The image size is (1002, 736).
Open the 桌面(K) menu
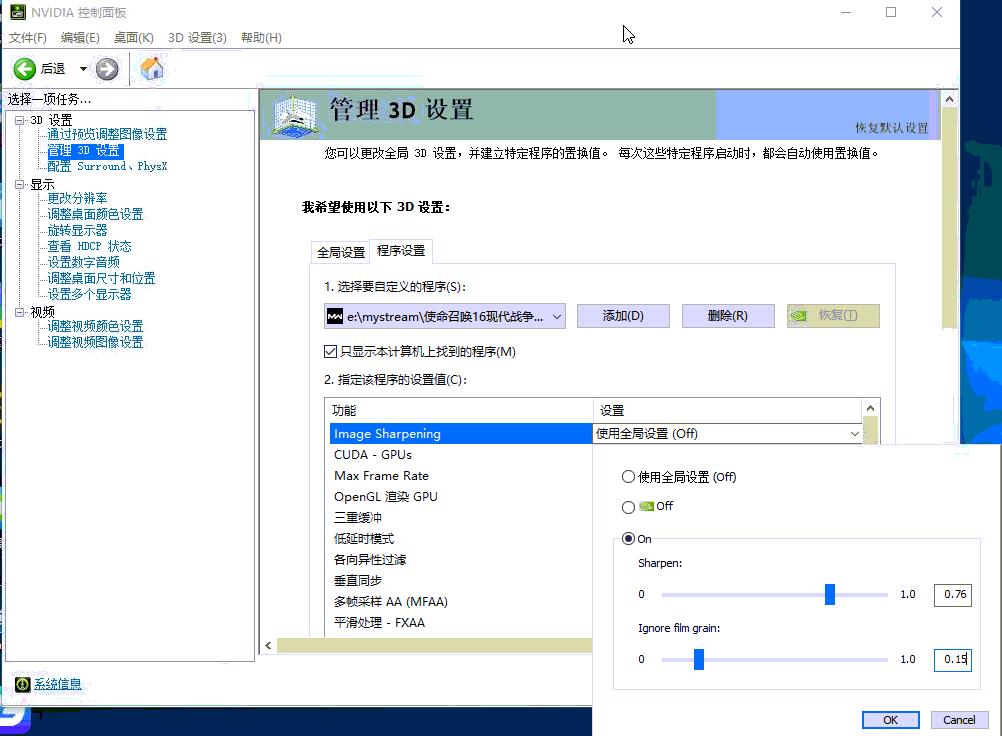coord(134,38)
